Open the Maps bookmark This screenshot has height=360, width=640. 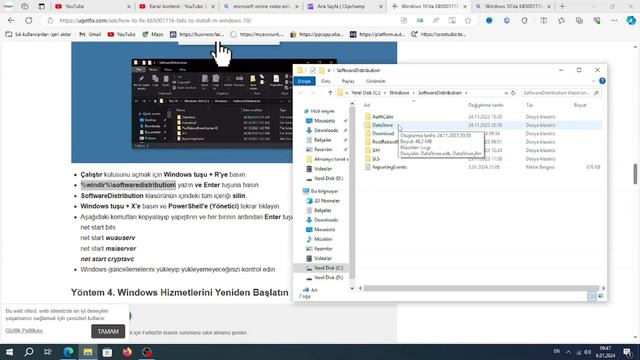pyautogui.click(x=153, y=34)
